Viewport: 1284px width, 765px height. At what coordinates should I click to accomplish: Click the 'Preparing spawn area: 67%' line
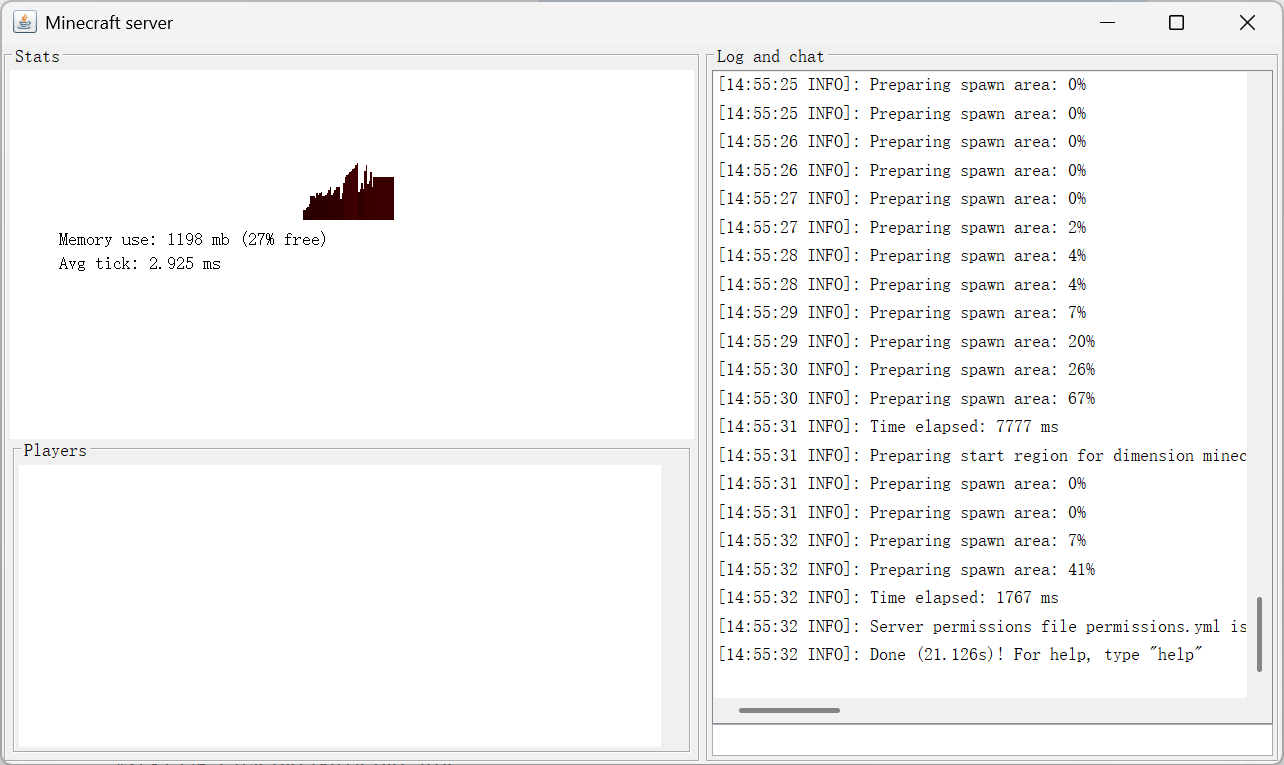[x=906, y=399]
